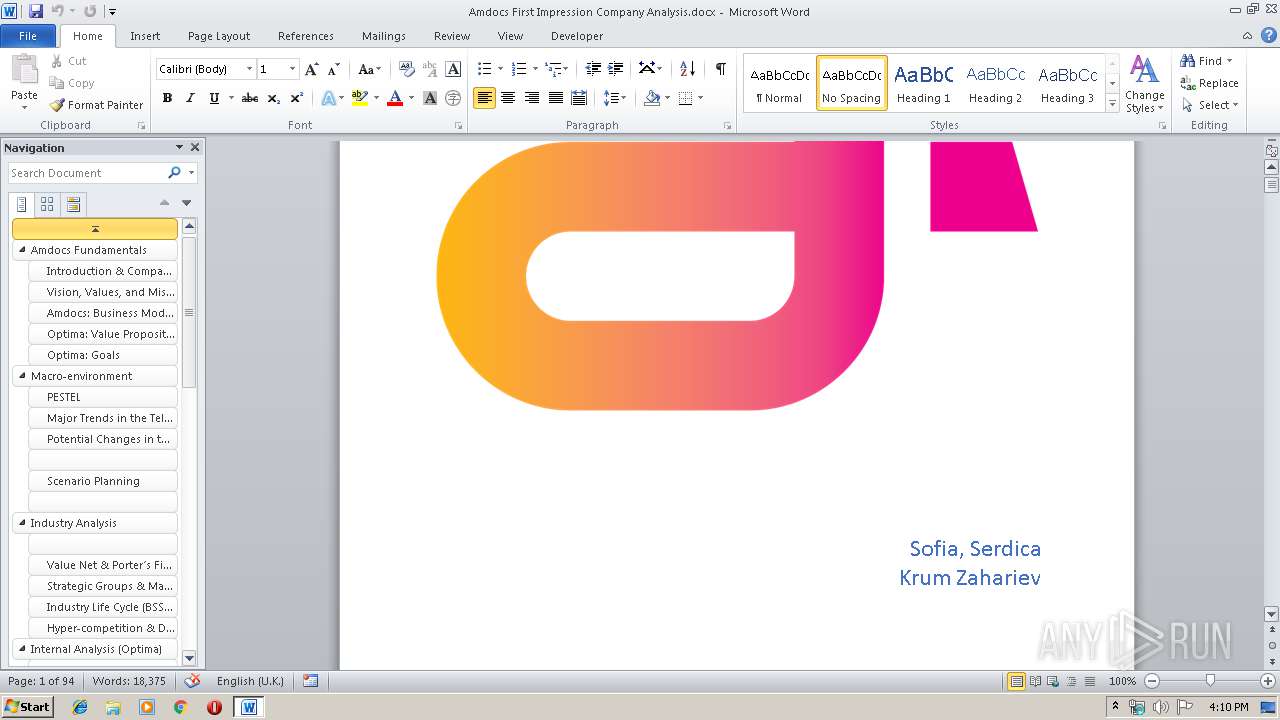Switch to the Page Layout tab
This screenshot has width=1280, height=720.
[x=219, y=36]
